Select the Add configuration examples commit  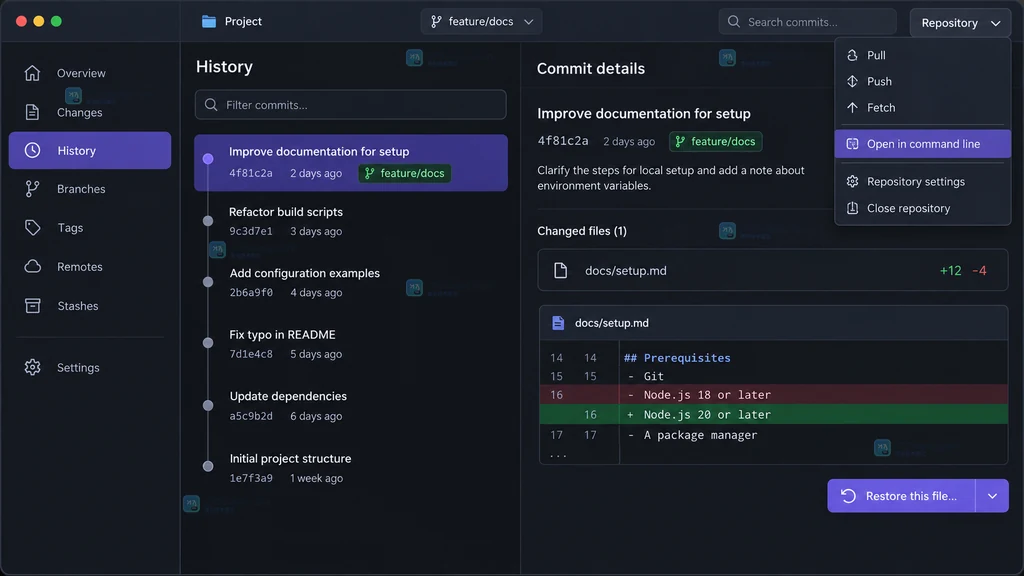point(351,282)
